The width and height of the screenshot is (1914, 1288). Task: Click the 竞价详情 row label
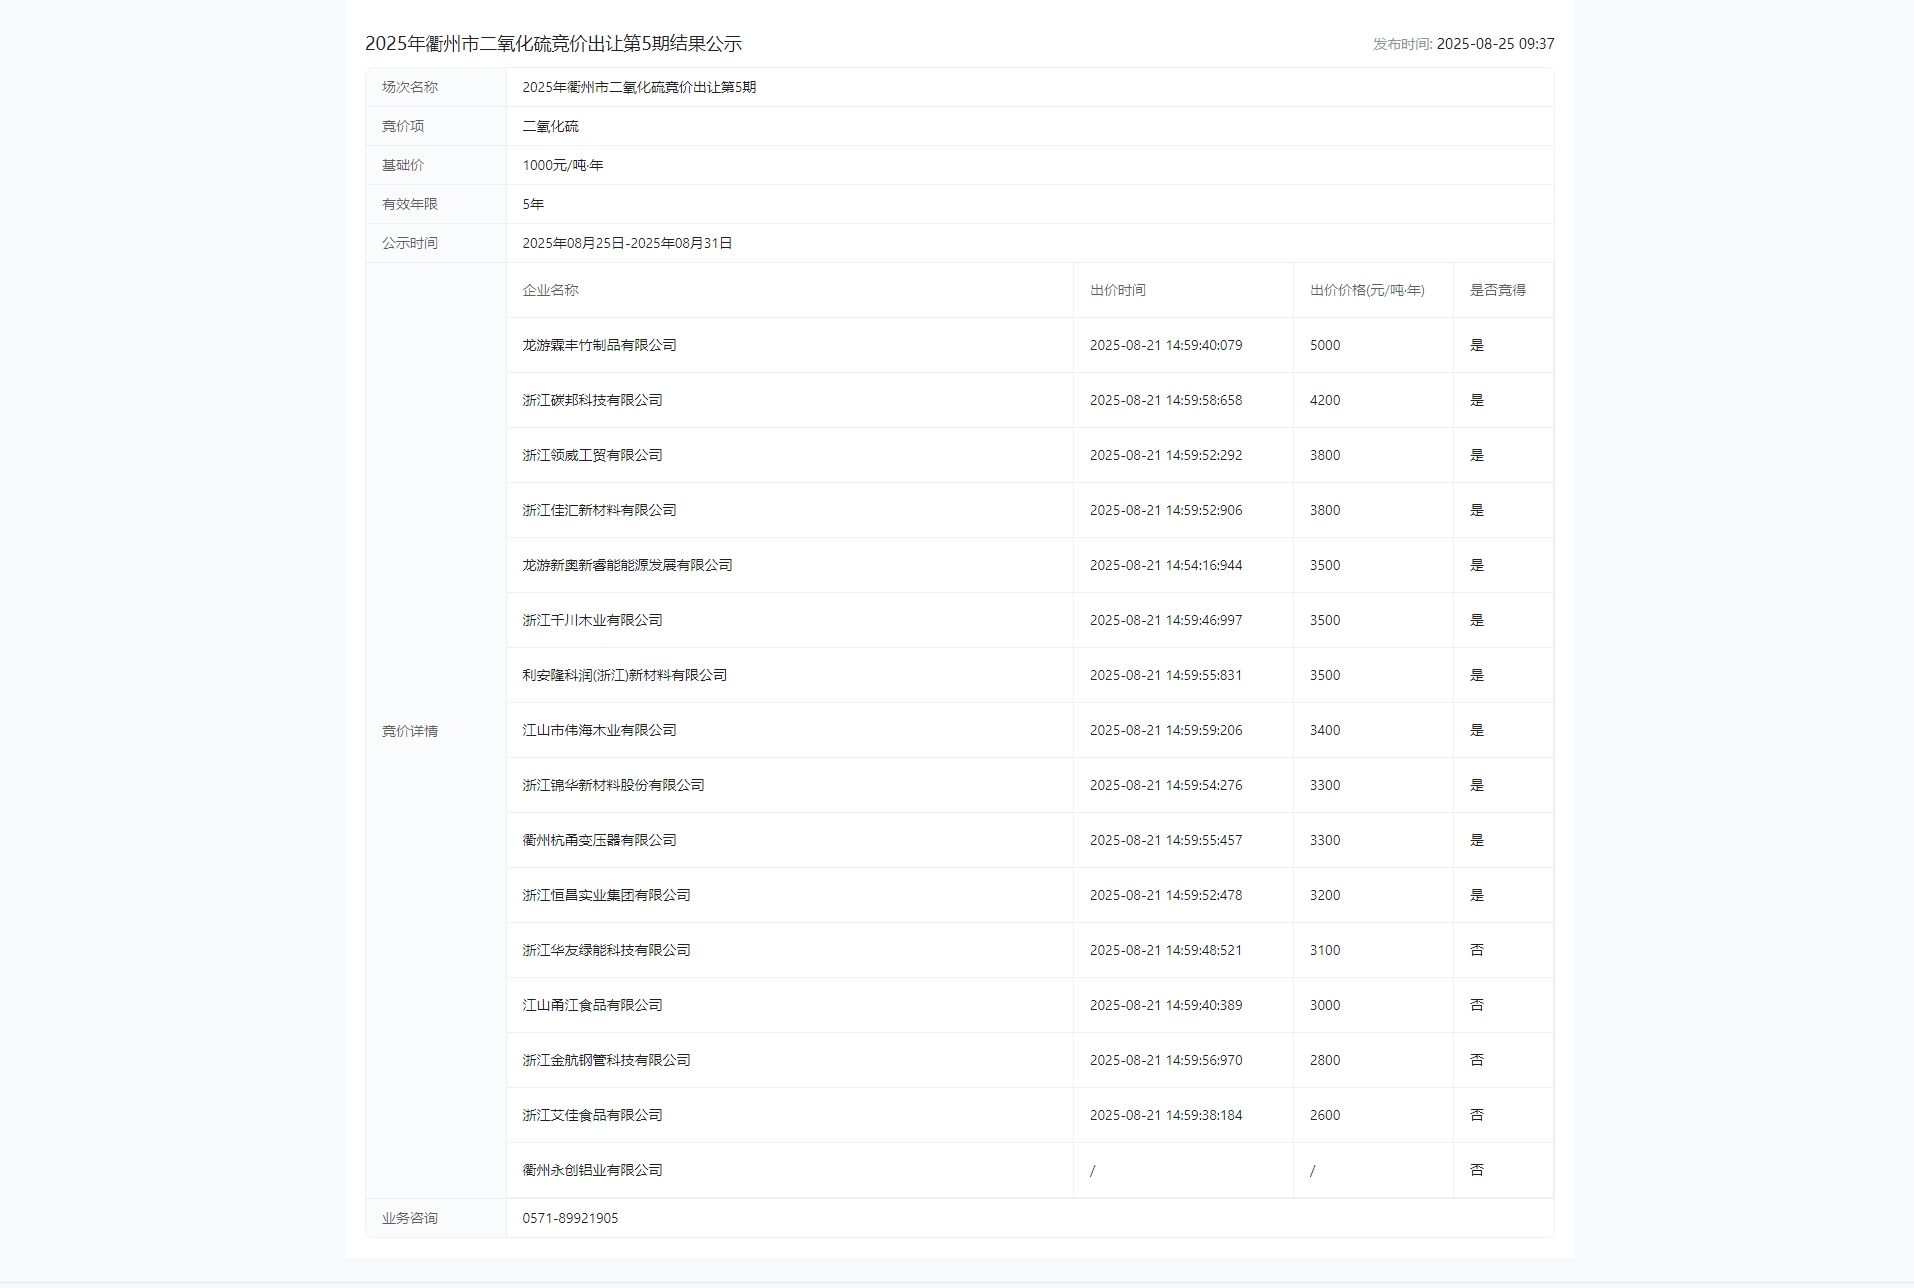click(409, 731)
